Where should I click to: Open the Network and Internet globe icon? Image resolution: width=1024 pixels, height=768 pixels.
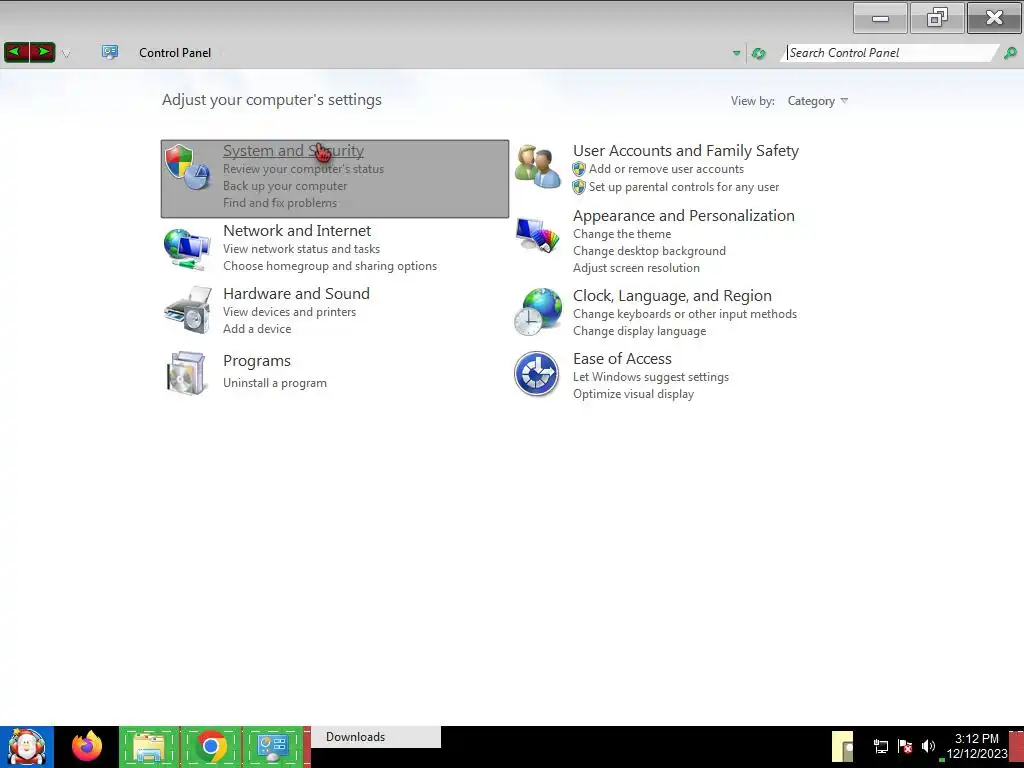pos(187,248)
